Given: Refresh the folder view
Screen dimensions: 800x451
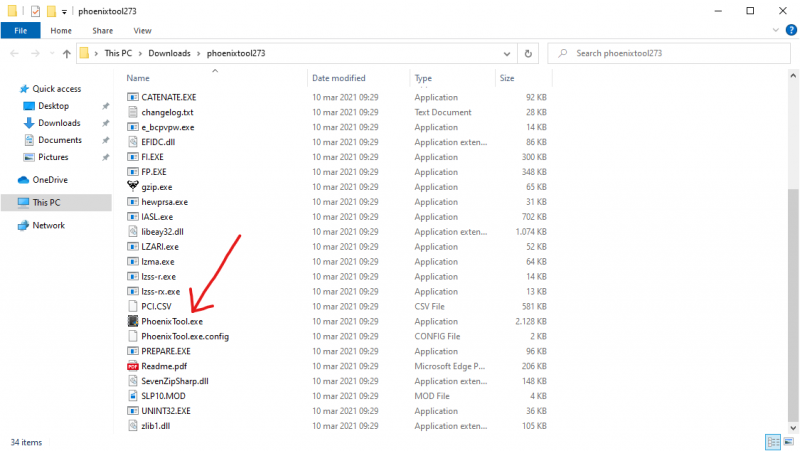Looking at the screenshot, I should 528,53.
